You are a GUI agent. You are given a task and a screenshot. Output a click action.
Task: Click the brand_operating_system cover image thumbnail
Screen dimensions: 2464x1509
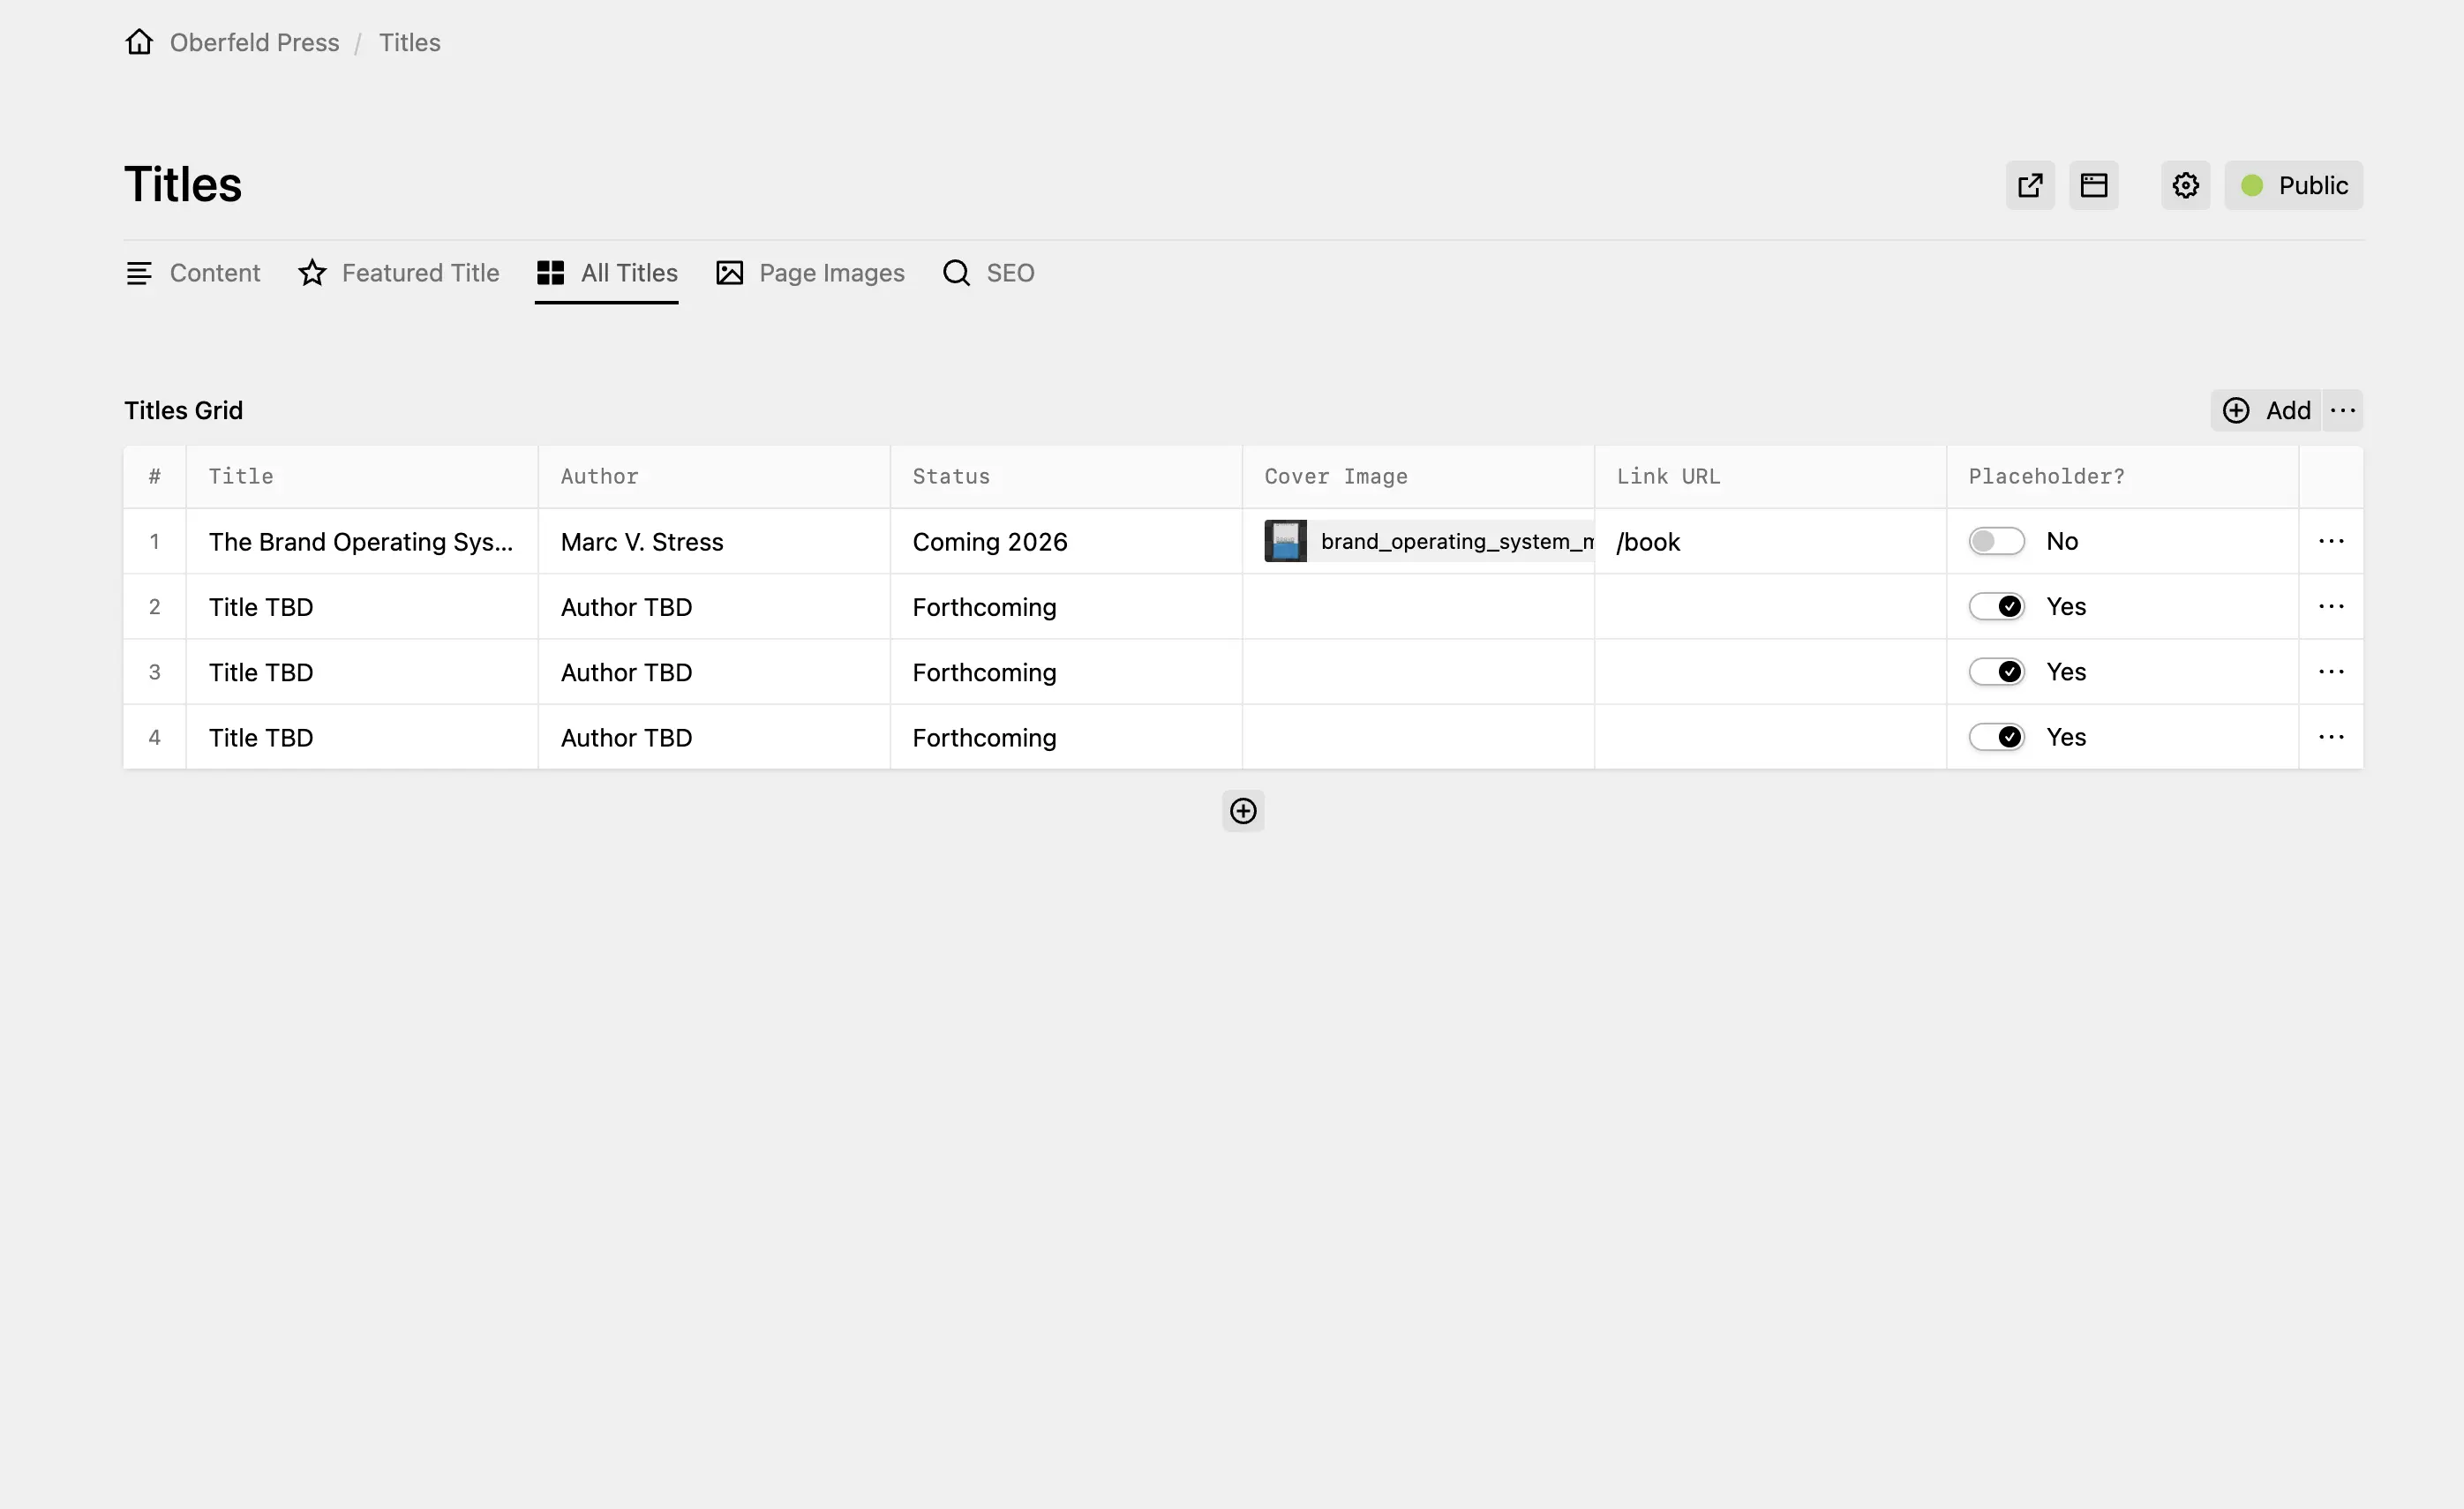1284,541
